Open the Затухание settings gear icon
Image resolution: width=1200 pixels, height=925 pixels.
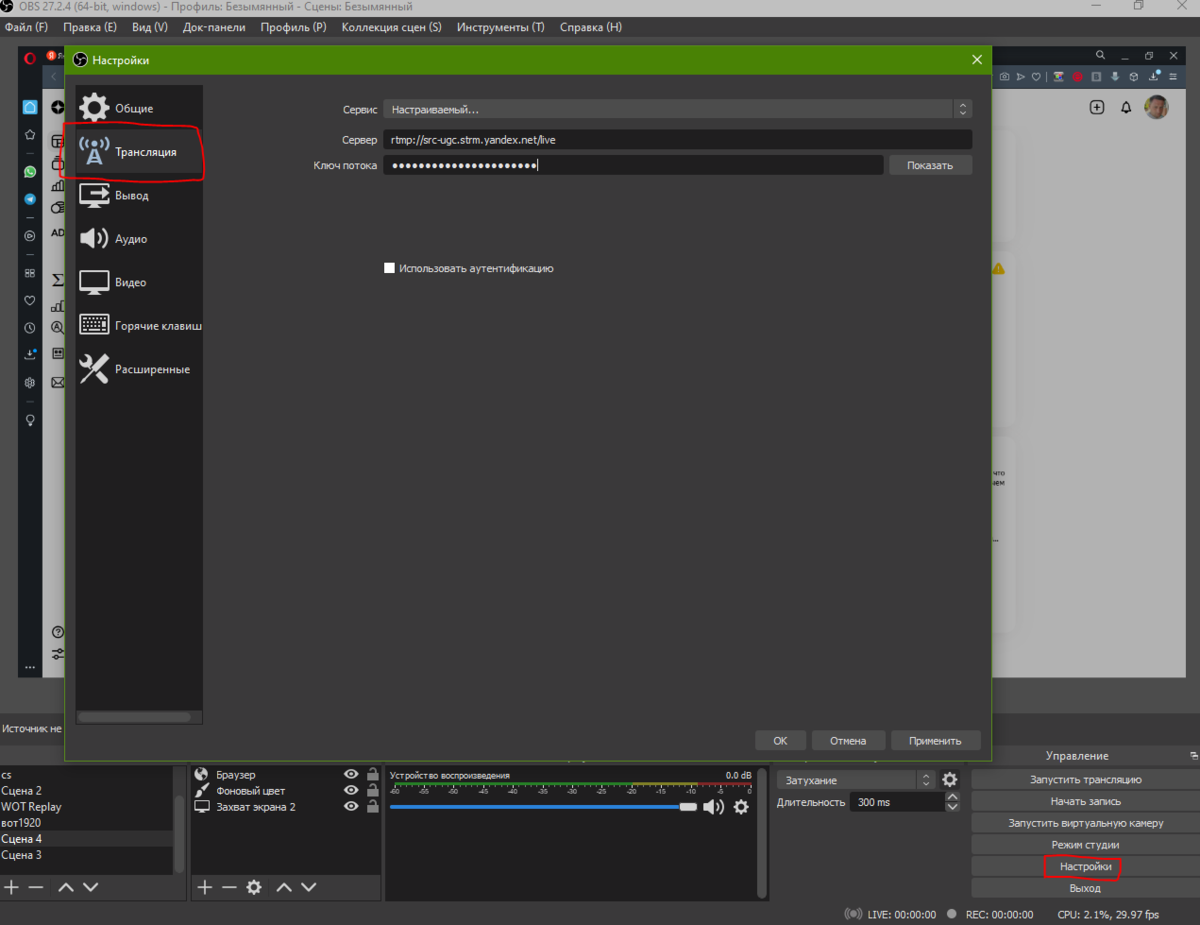pyautogui.click(x=949, y=778)
